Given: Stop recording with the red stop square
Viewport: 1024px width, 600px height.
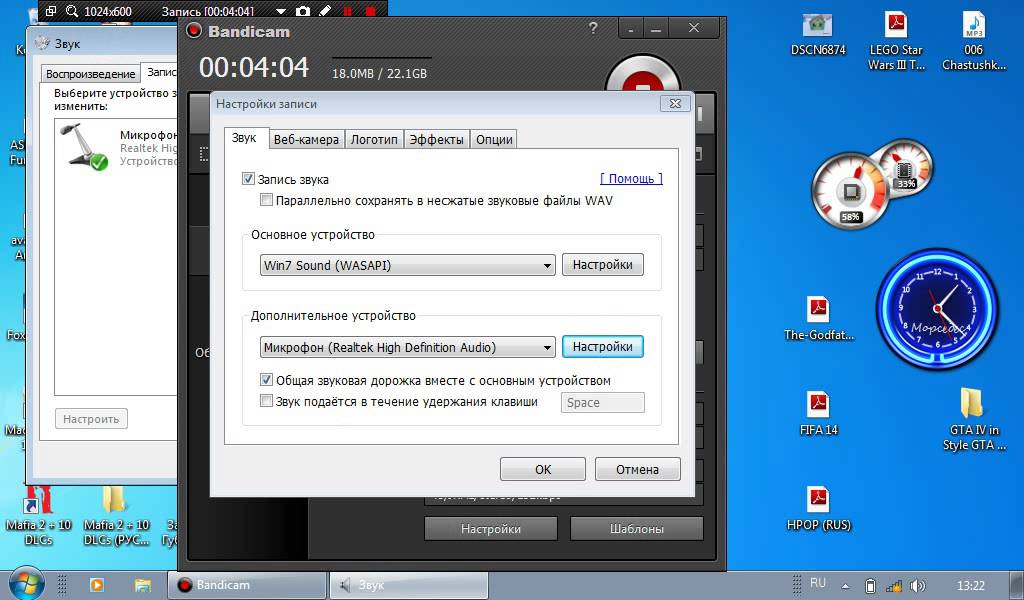Looking at the screenshot, I should click(370, 10).
